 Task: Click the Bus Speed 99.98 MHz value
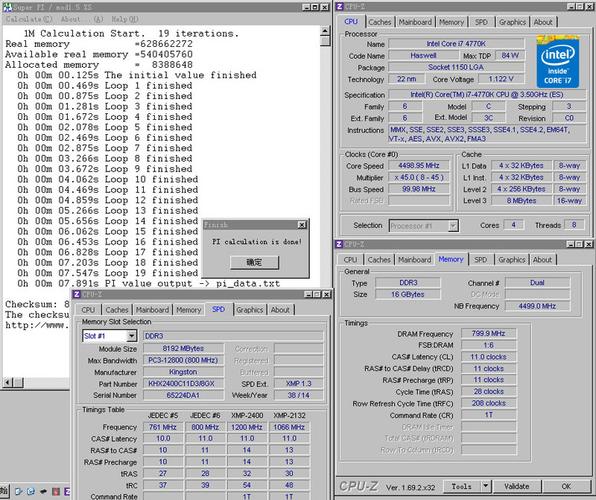418,189
